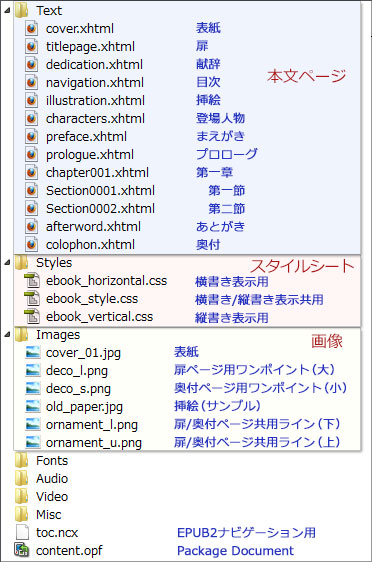
Task: Click the navigation.xhtml file icon
Action: [32, 82]
